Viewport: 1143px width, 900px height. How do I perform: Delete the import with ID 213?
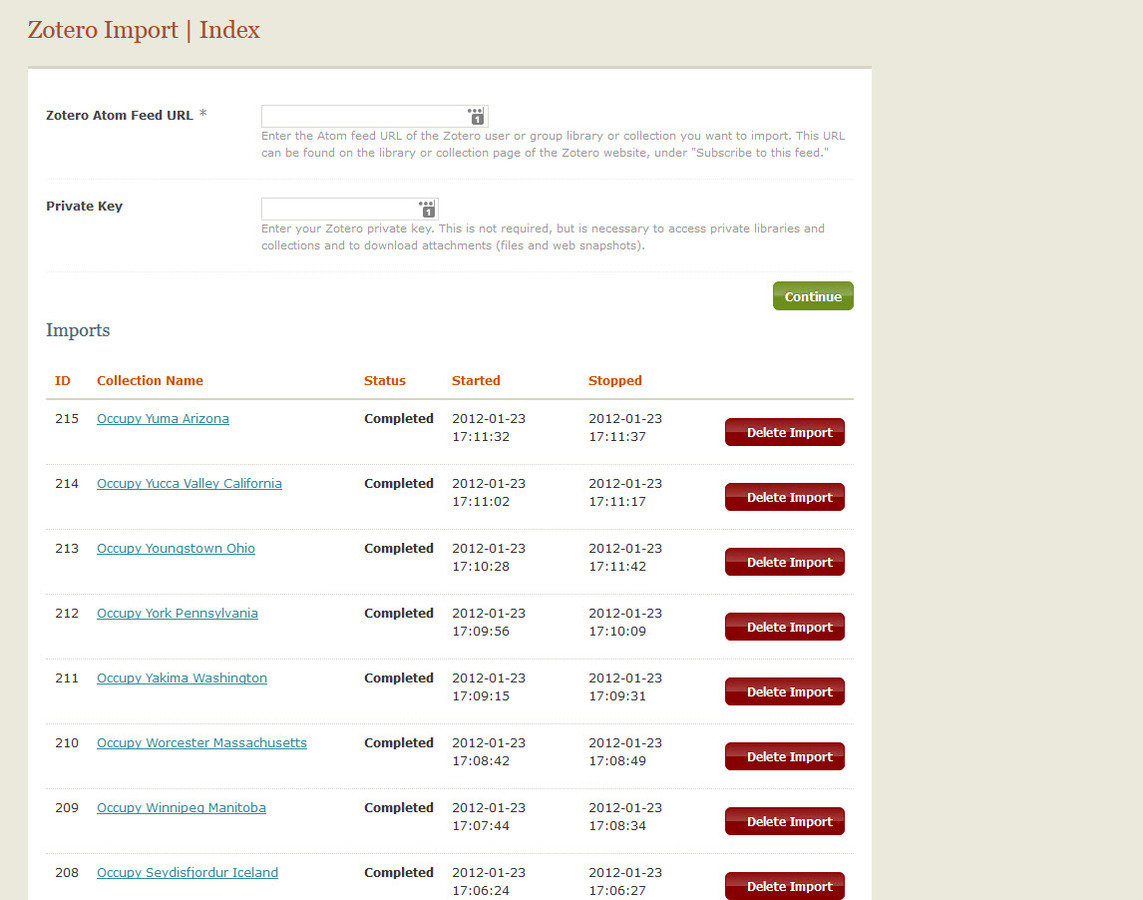[784, 562]
